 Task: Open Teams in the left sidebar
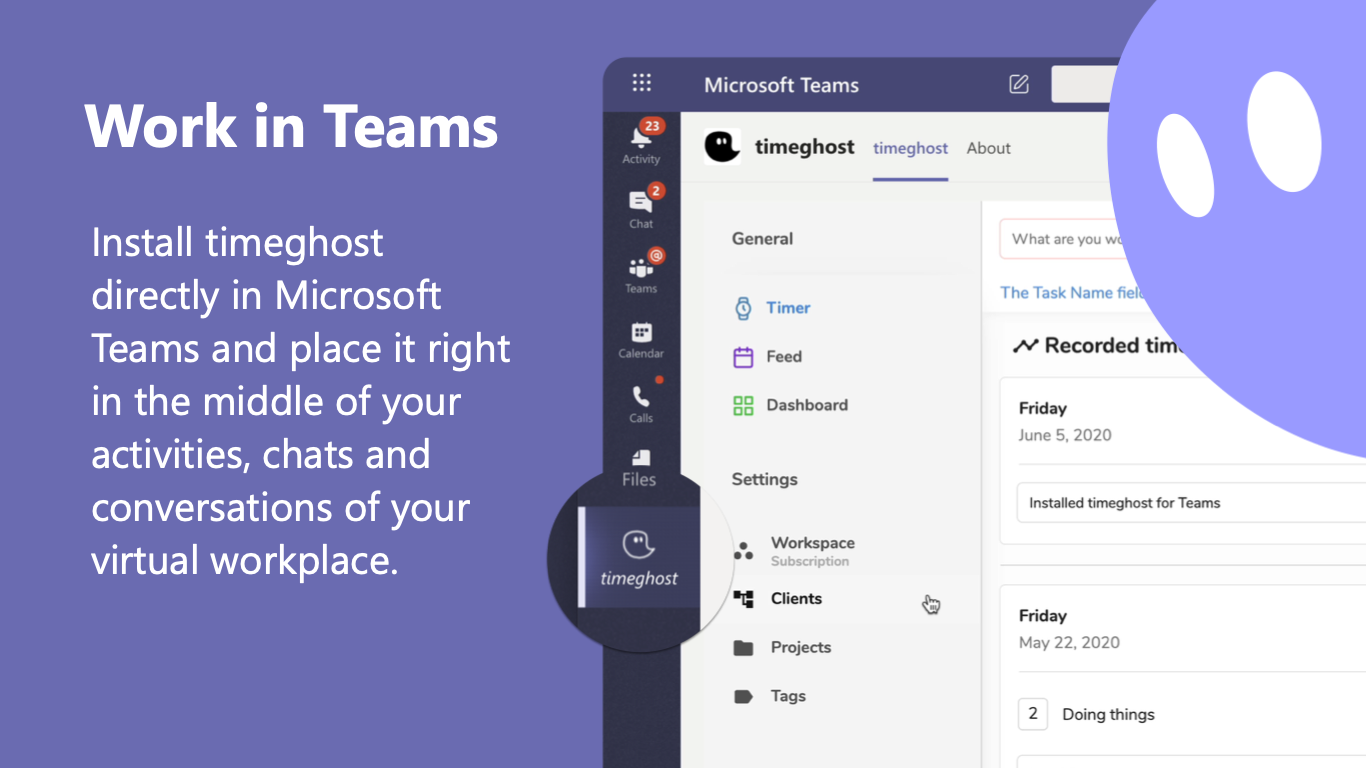642,273
